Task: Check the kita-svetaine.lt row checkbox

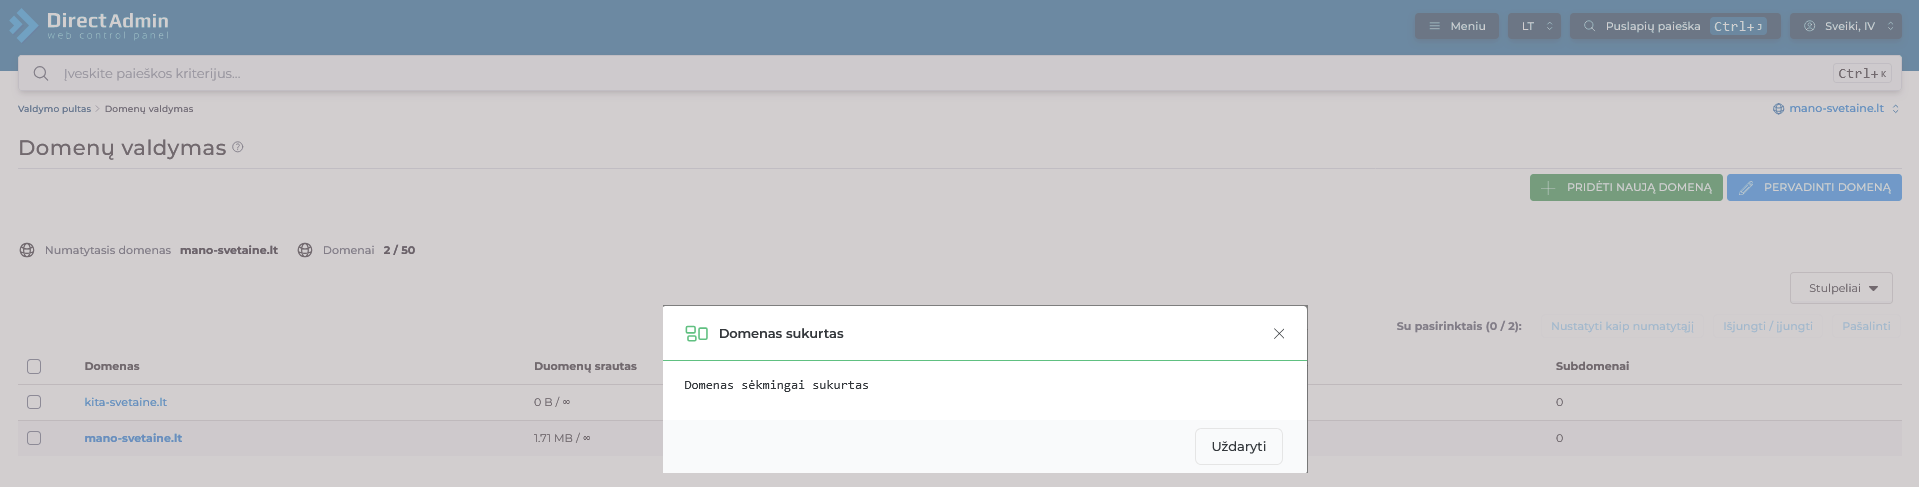Action: pos(34,402)
